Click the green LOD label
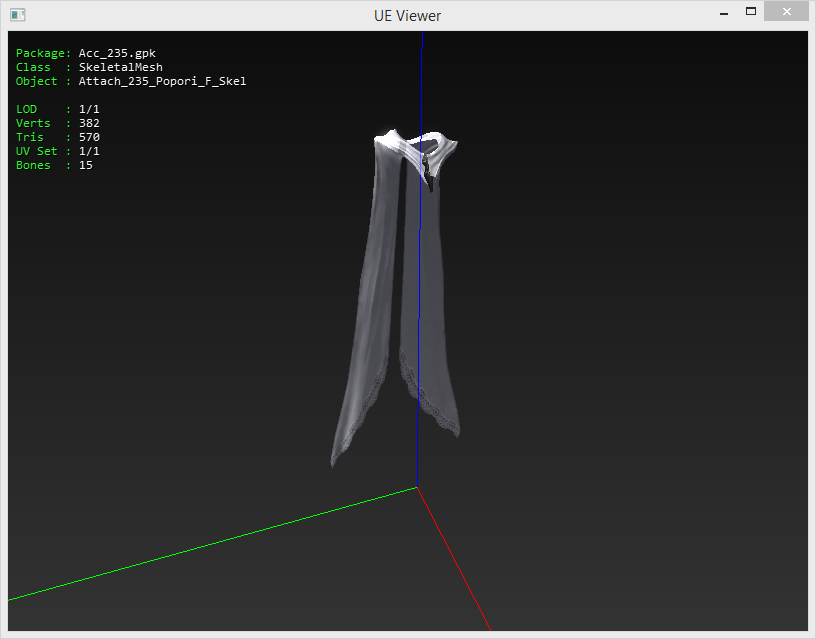This screenshot has width=816, height=639. [26, 109]
